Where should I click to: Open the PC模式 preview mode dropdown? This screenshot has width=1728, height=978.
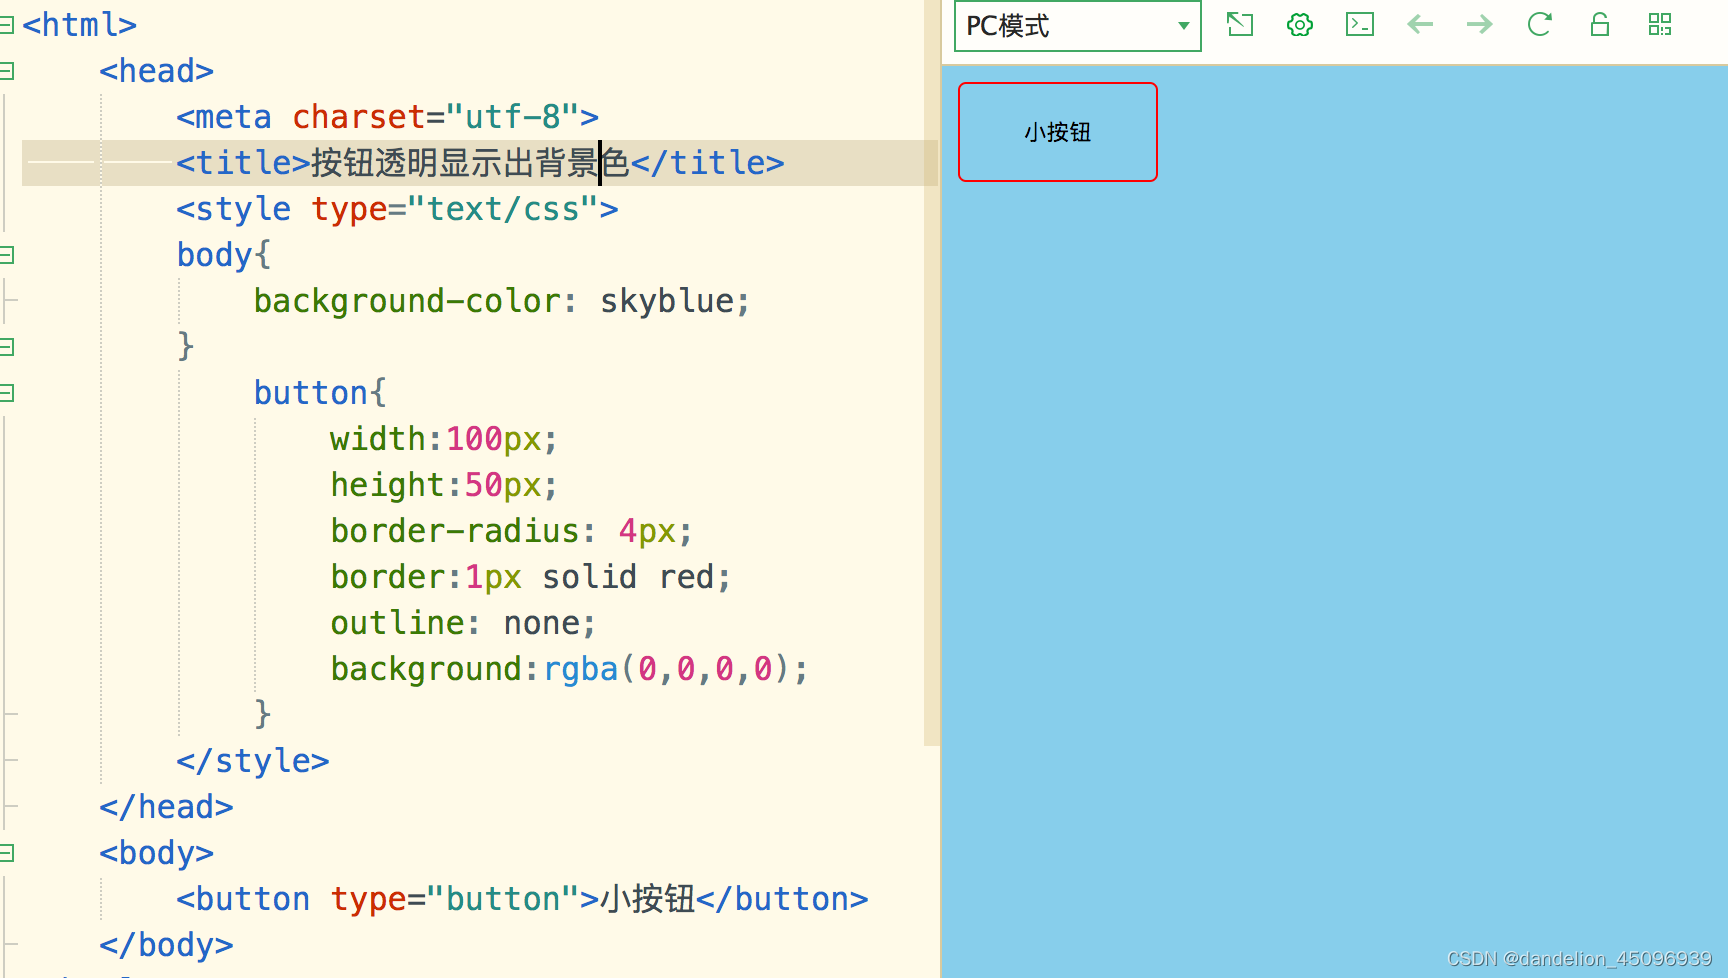click(x=1077, y=26)
